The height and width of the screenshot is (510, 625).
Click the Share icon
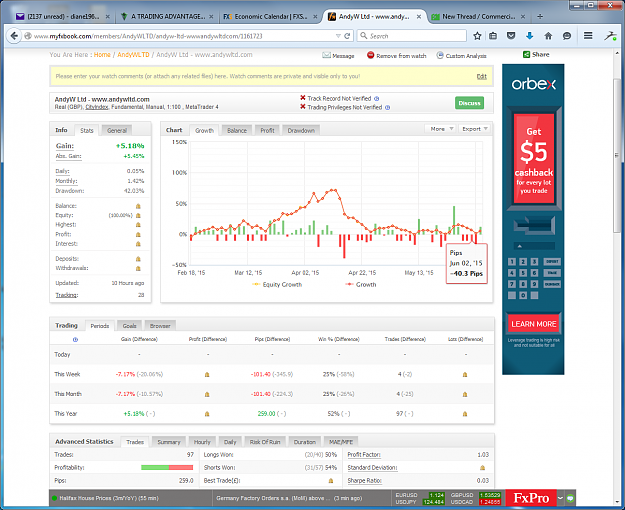pyautogui.click(x=526, y=54)
